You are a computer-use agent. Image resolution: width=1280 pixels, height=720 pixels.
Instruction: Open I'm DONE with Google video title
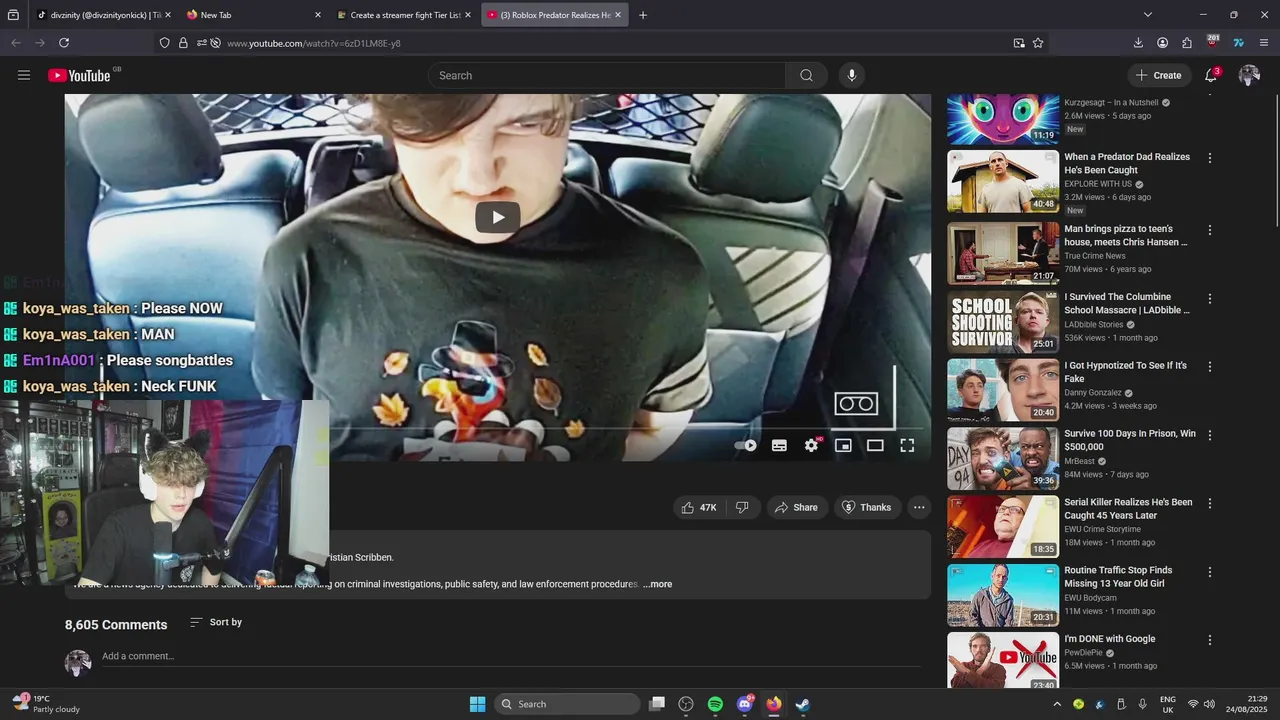tap(1110, 639)
